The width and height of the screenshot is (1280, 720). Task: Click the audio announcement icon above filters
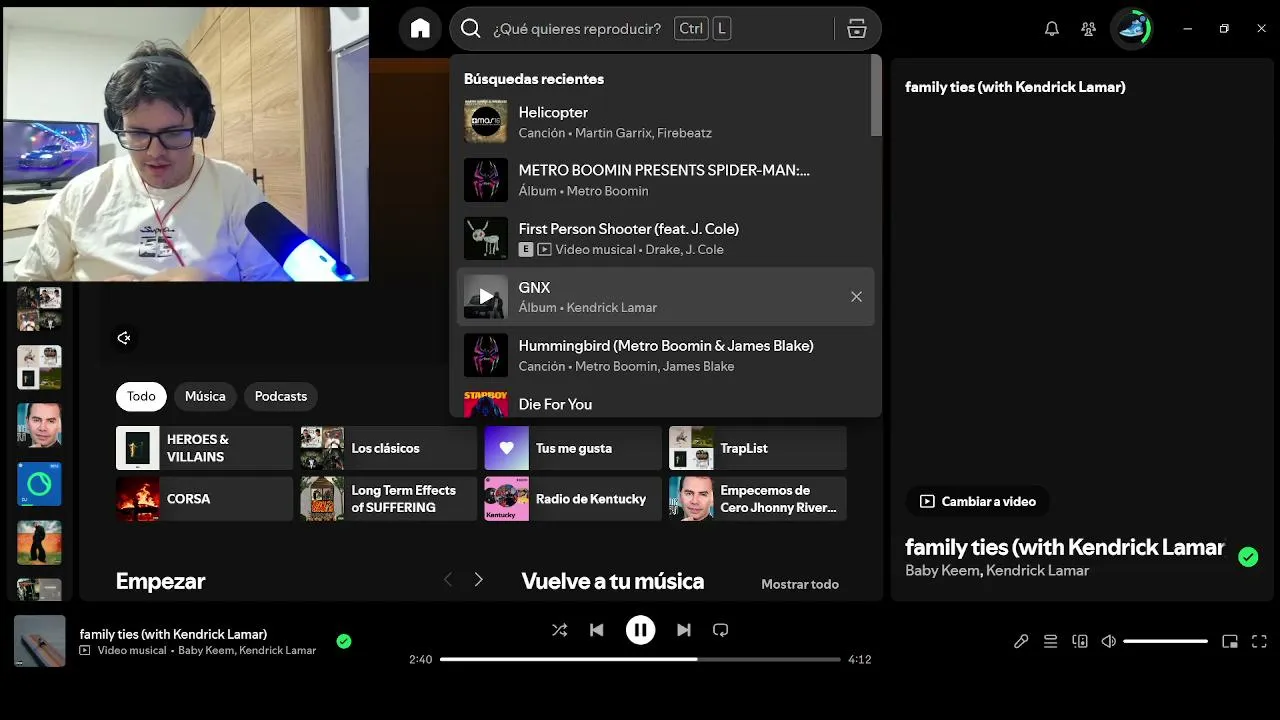click(124, 338)
